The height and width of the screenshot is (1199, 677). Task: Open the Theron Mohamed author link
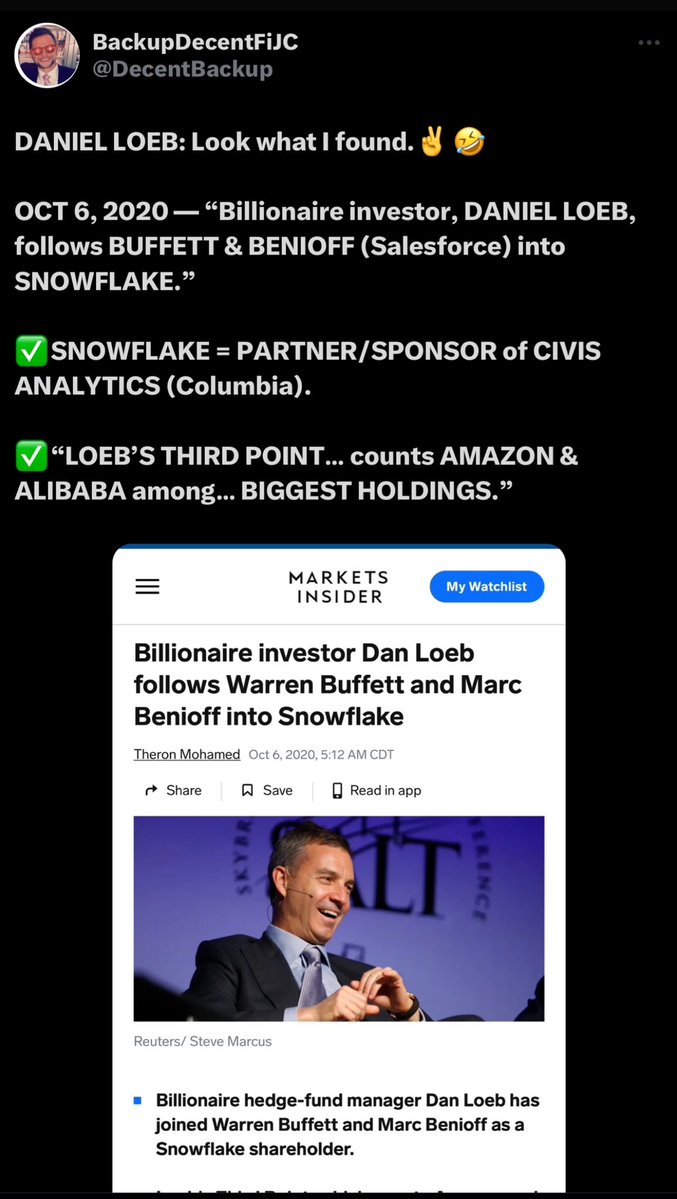click(x=187, y=754)
